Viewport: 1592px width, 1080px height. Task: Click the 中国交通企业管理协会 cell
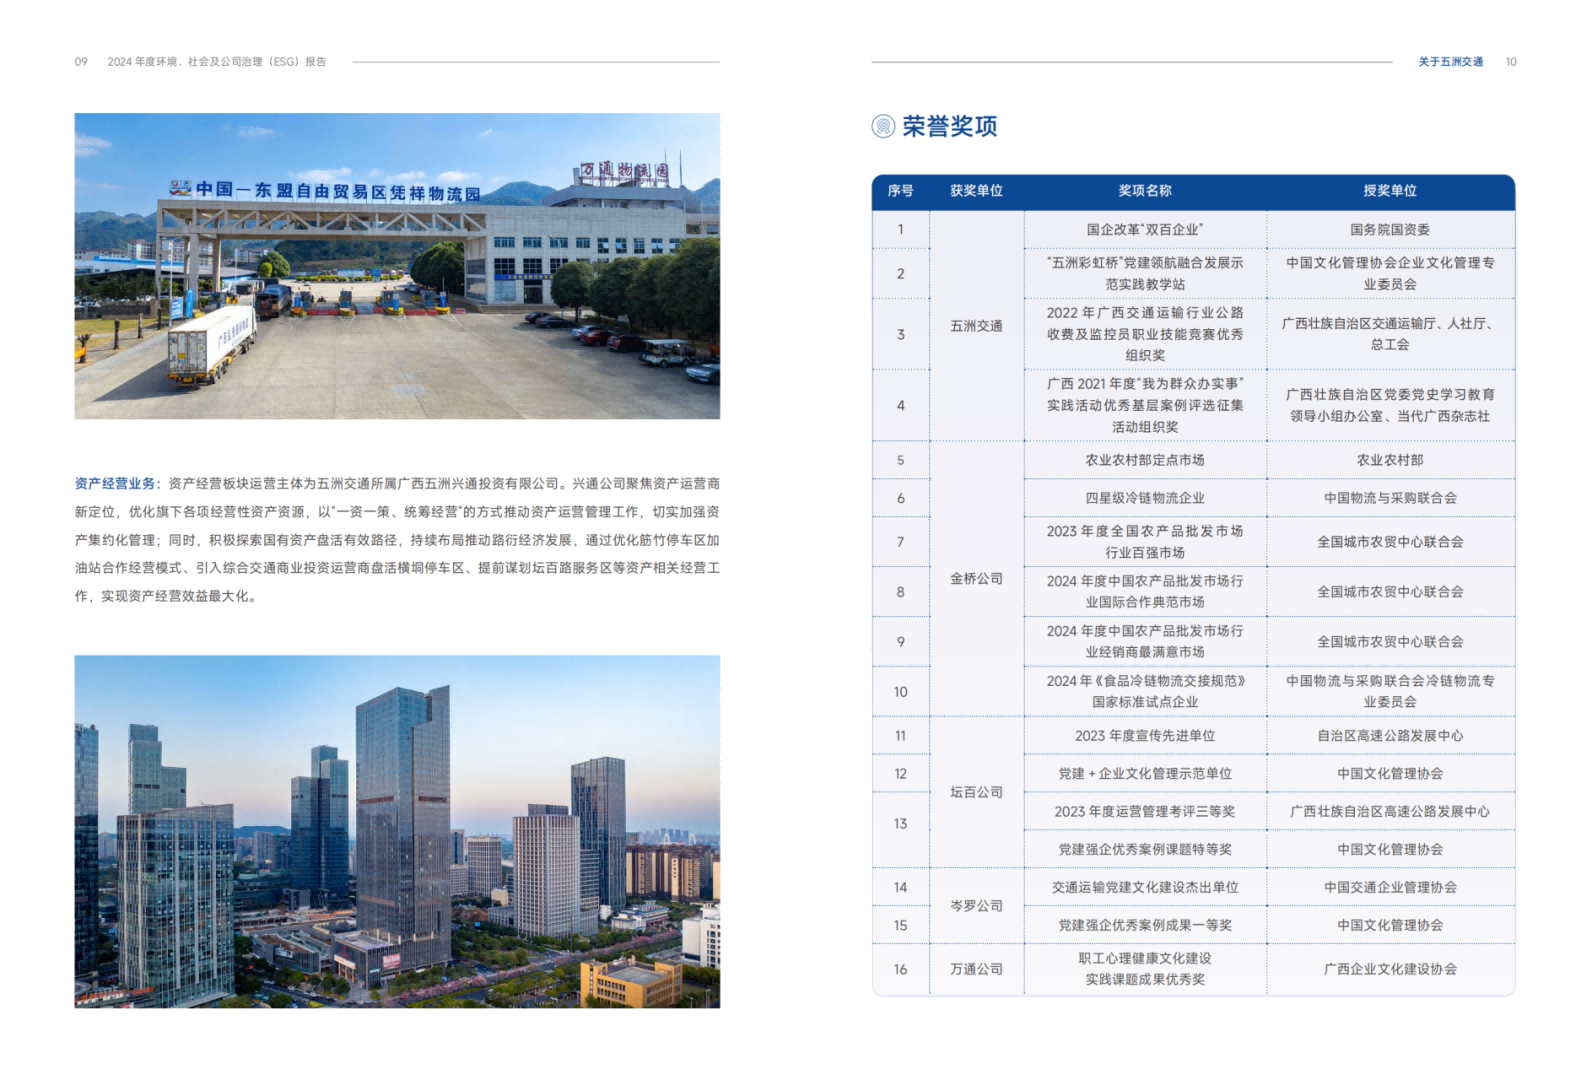point(1390,888)
